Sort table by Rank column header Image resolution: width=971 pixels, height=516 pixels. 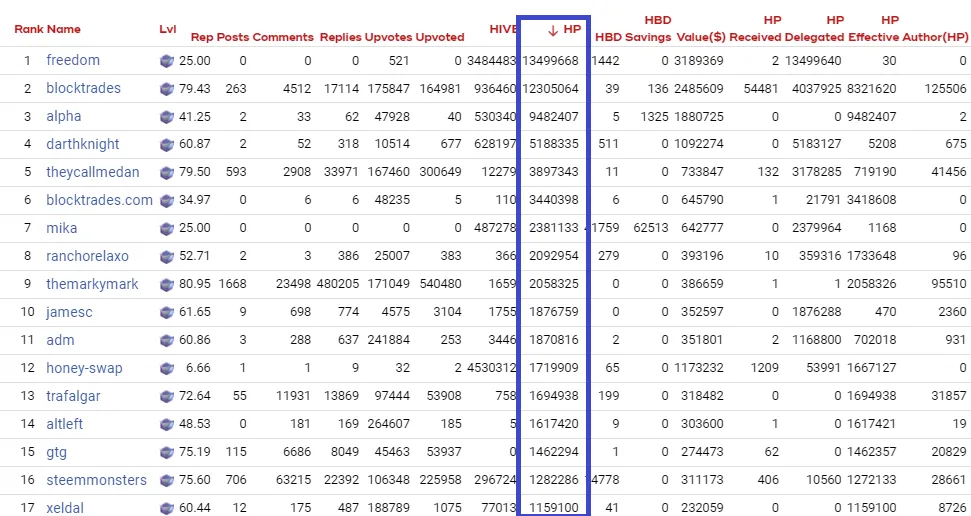29,29
